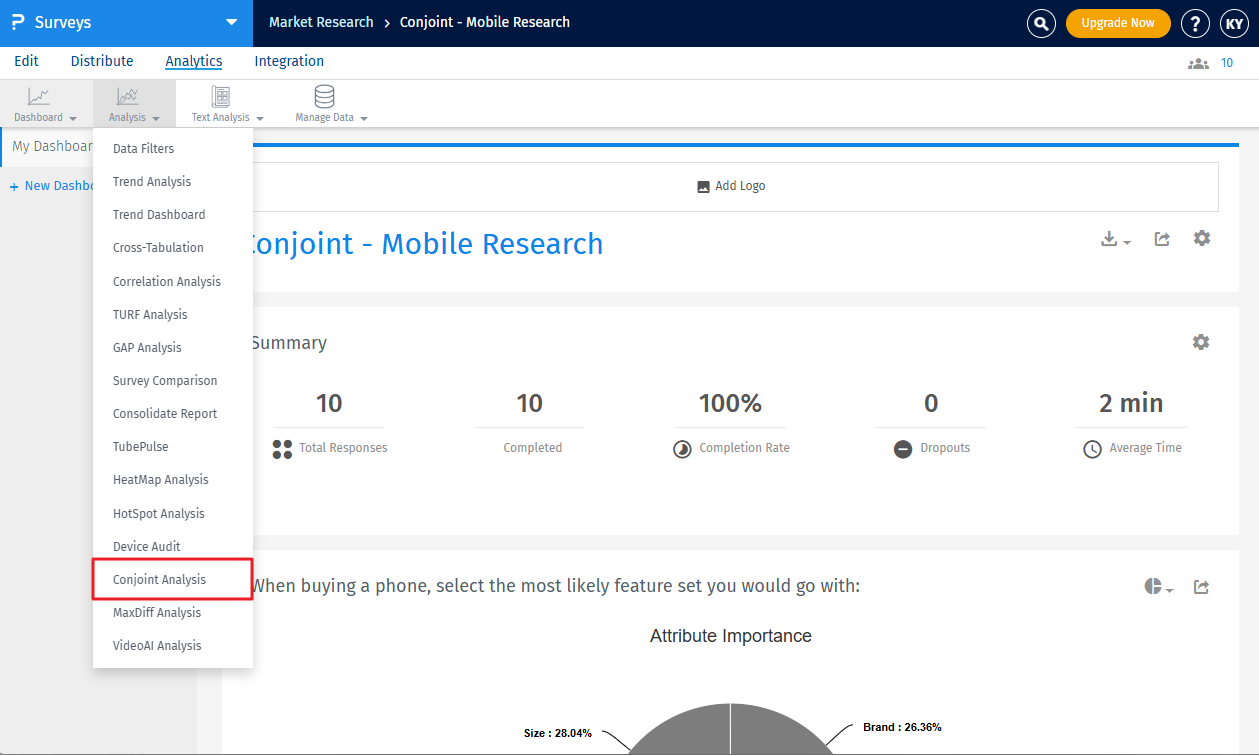
Task: Open the help question mark icon
Action: tap(1195, 23)
